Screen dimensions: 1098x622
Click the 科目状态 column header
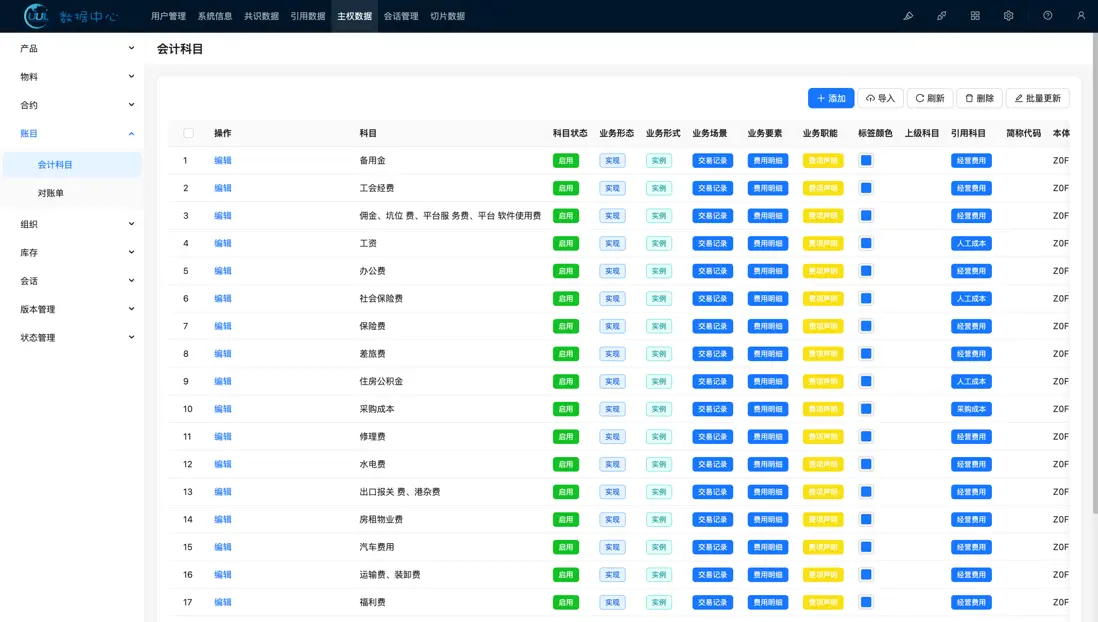570,133
